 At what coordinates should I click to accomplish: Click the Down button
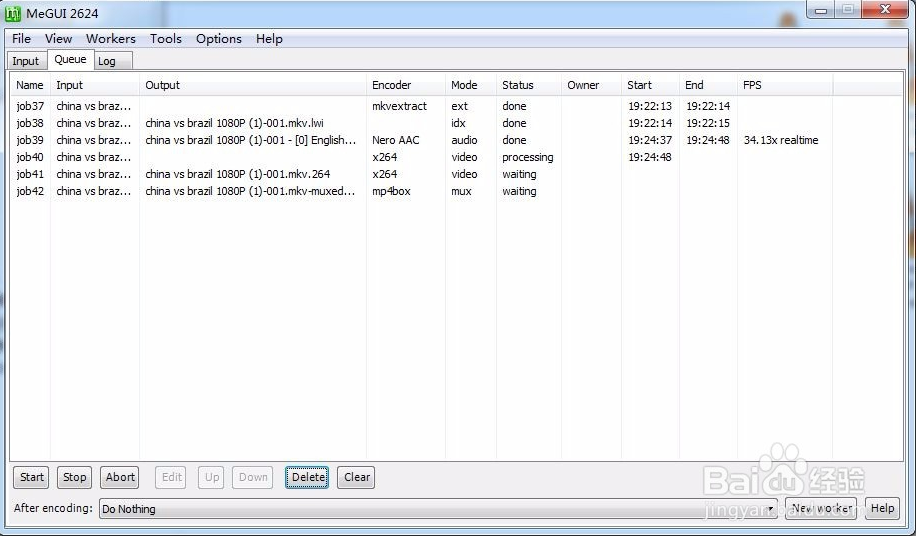point(253,477)
